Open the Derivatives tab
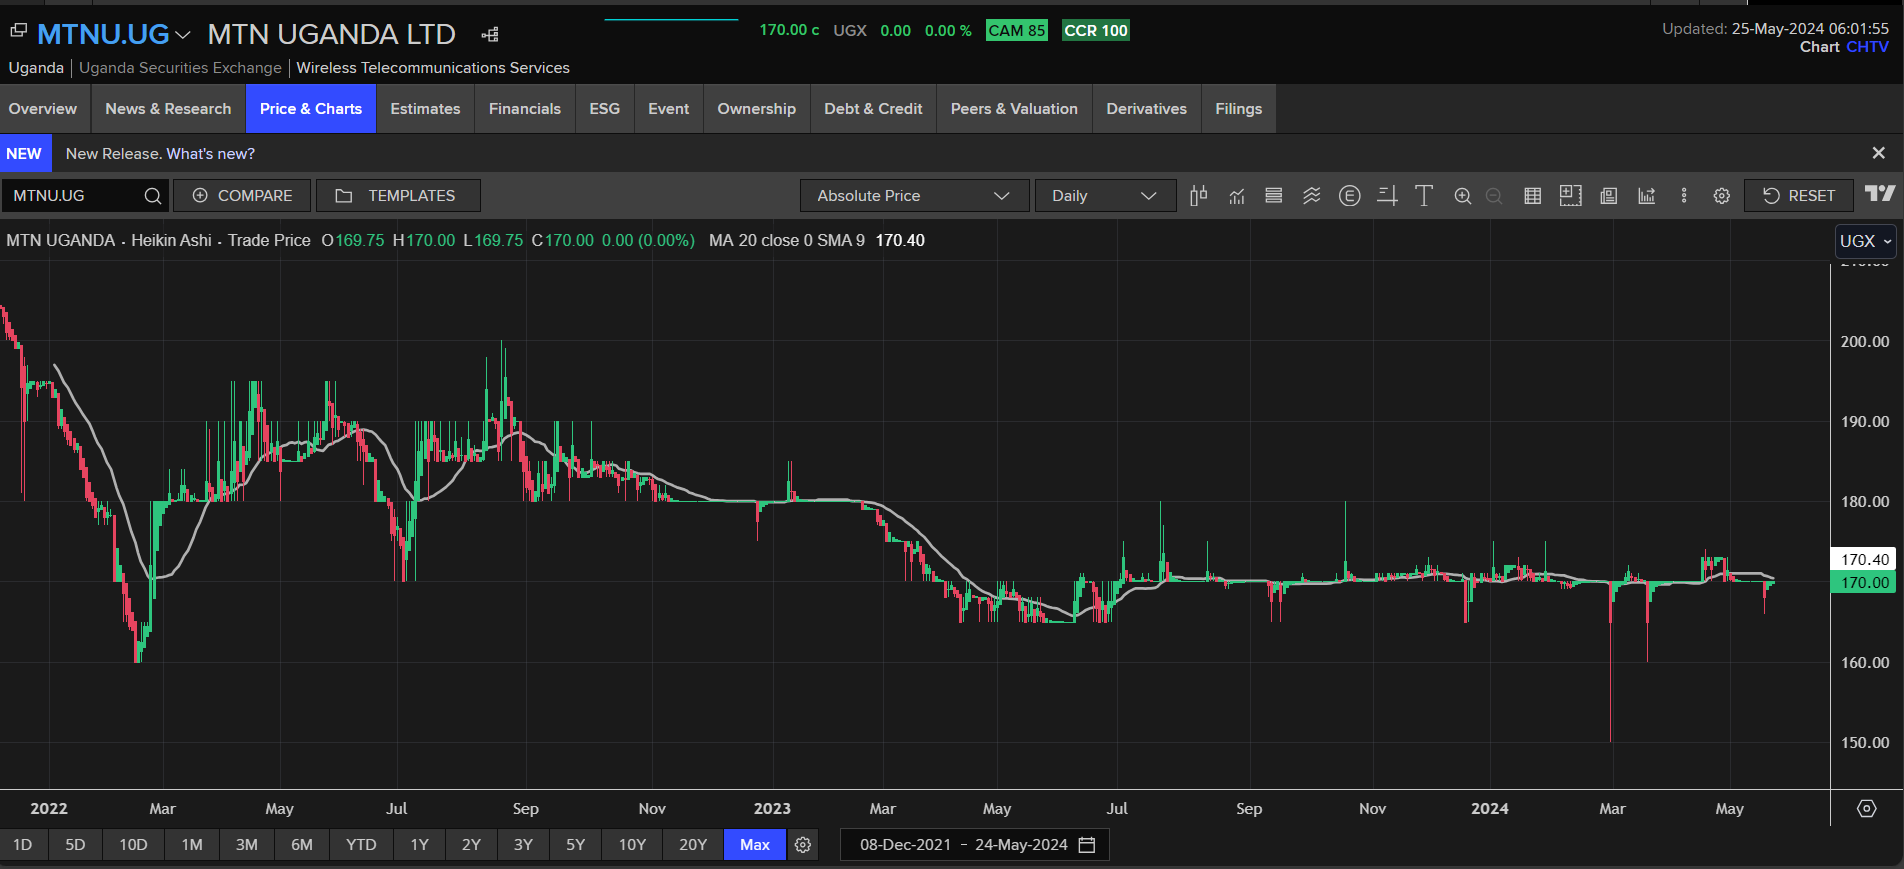1904x869 pixels. pyautogui.click(x=1147, y=109)
